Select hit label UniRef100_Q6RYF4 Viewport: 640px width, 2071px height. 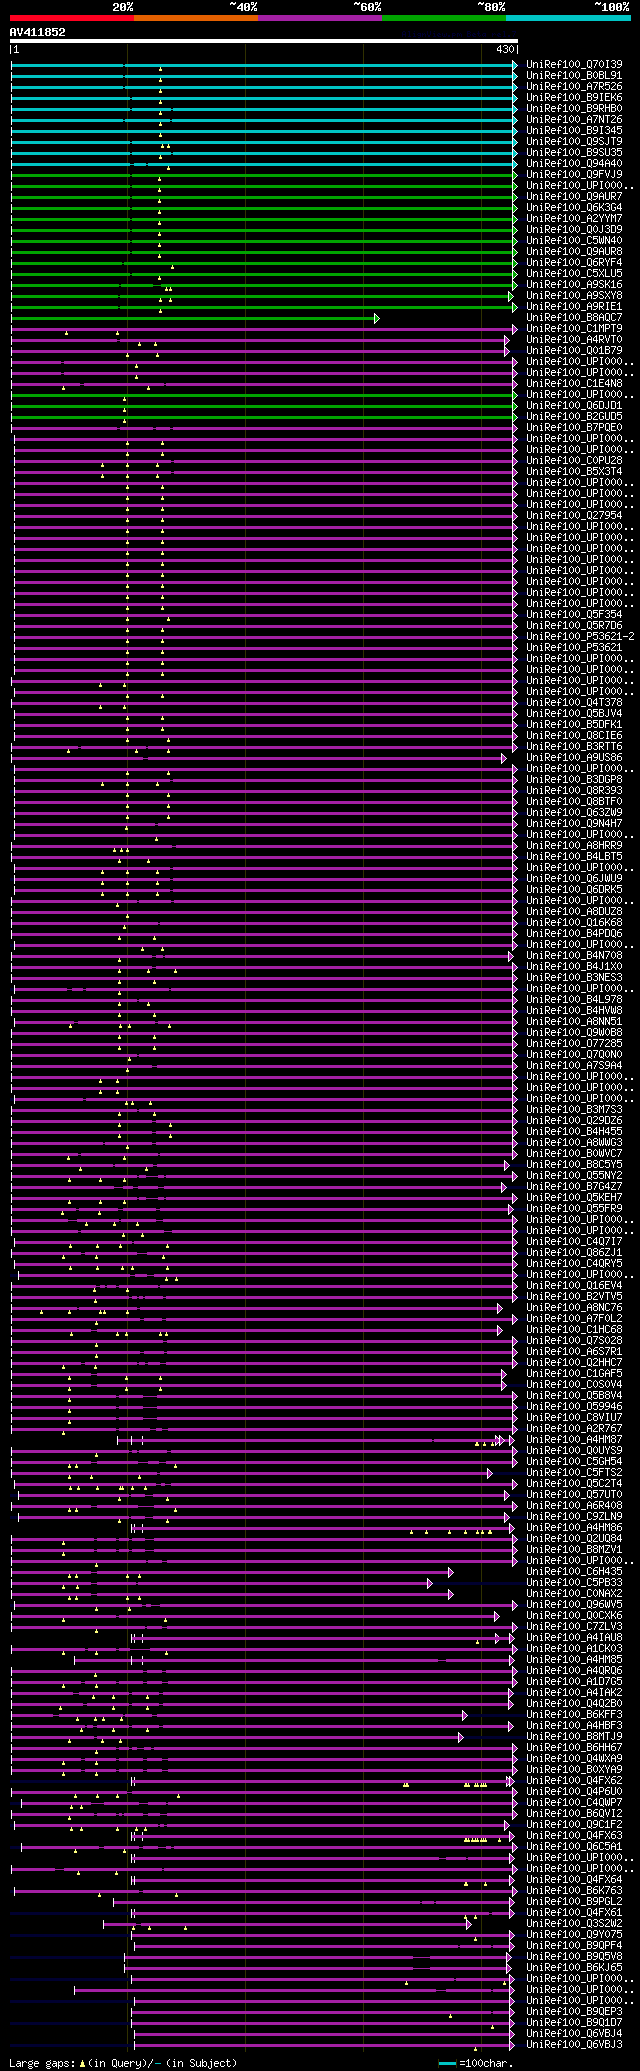[x=574, y=262]
